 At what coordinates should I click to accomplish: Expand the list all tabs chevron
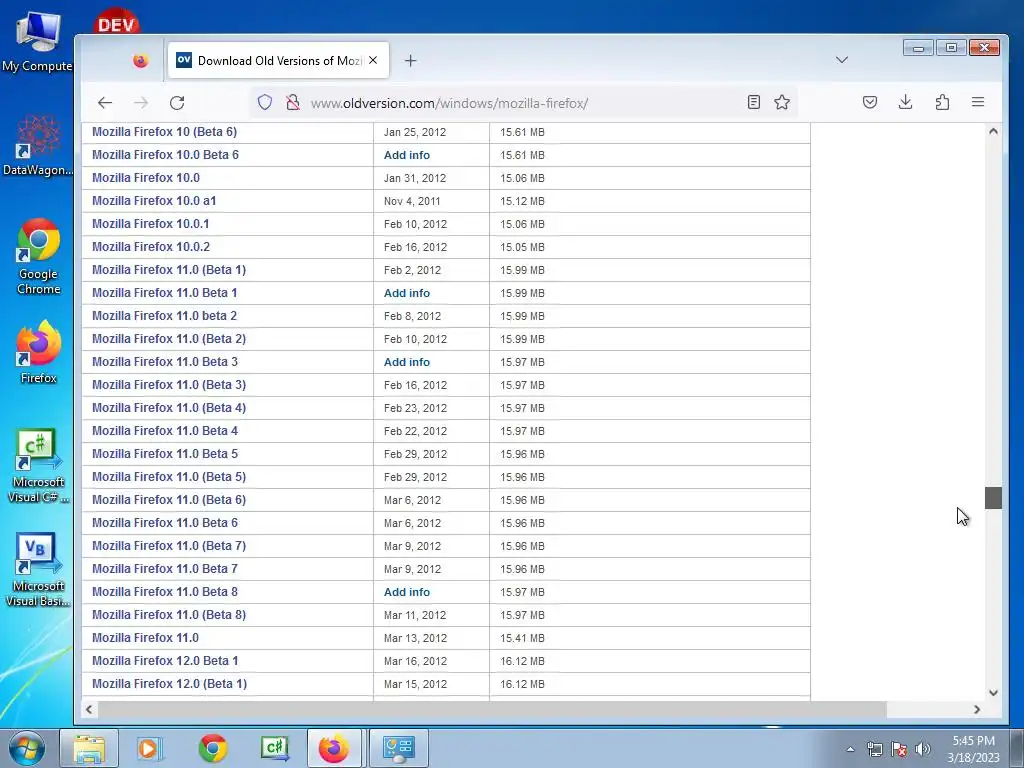[x=842, y=60]
